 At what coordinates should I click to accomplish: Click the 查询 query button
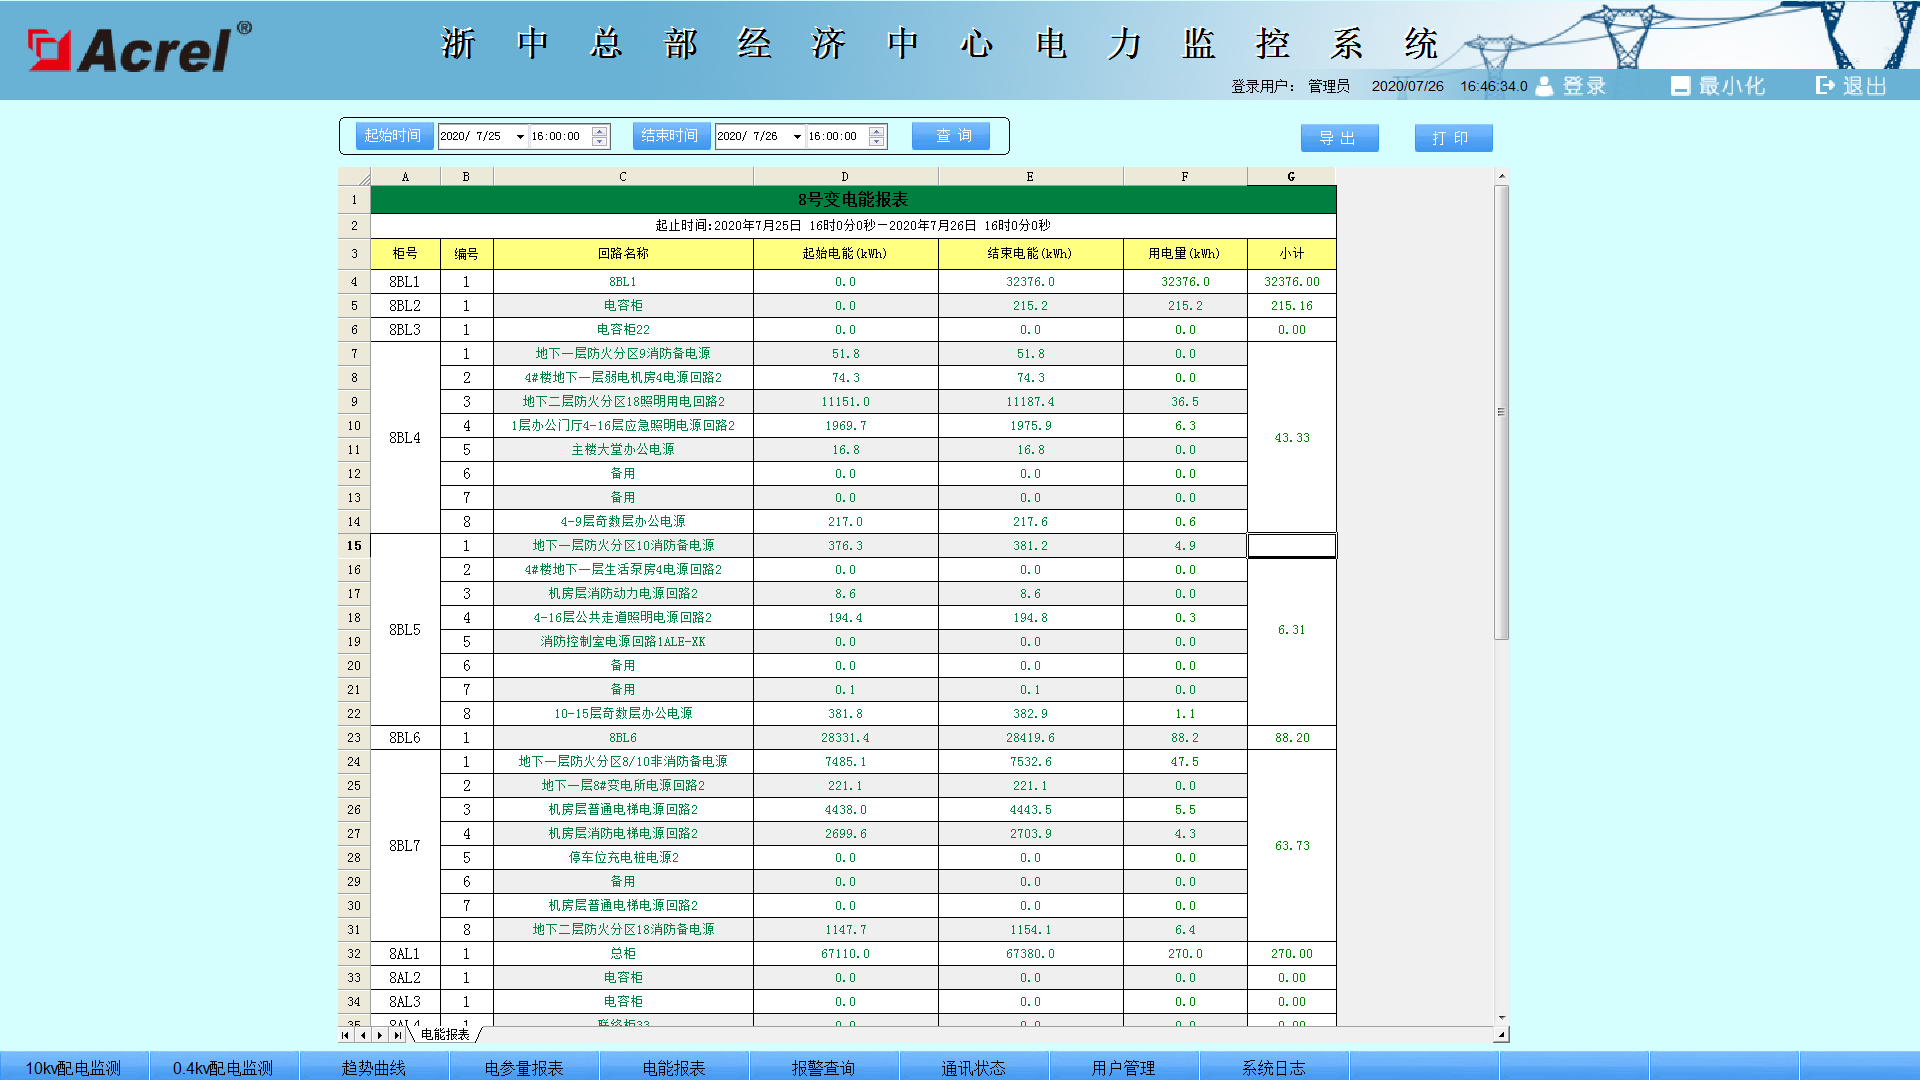click(951, 136)
